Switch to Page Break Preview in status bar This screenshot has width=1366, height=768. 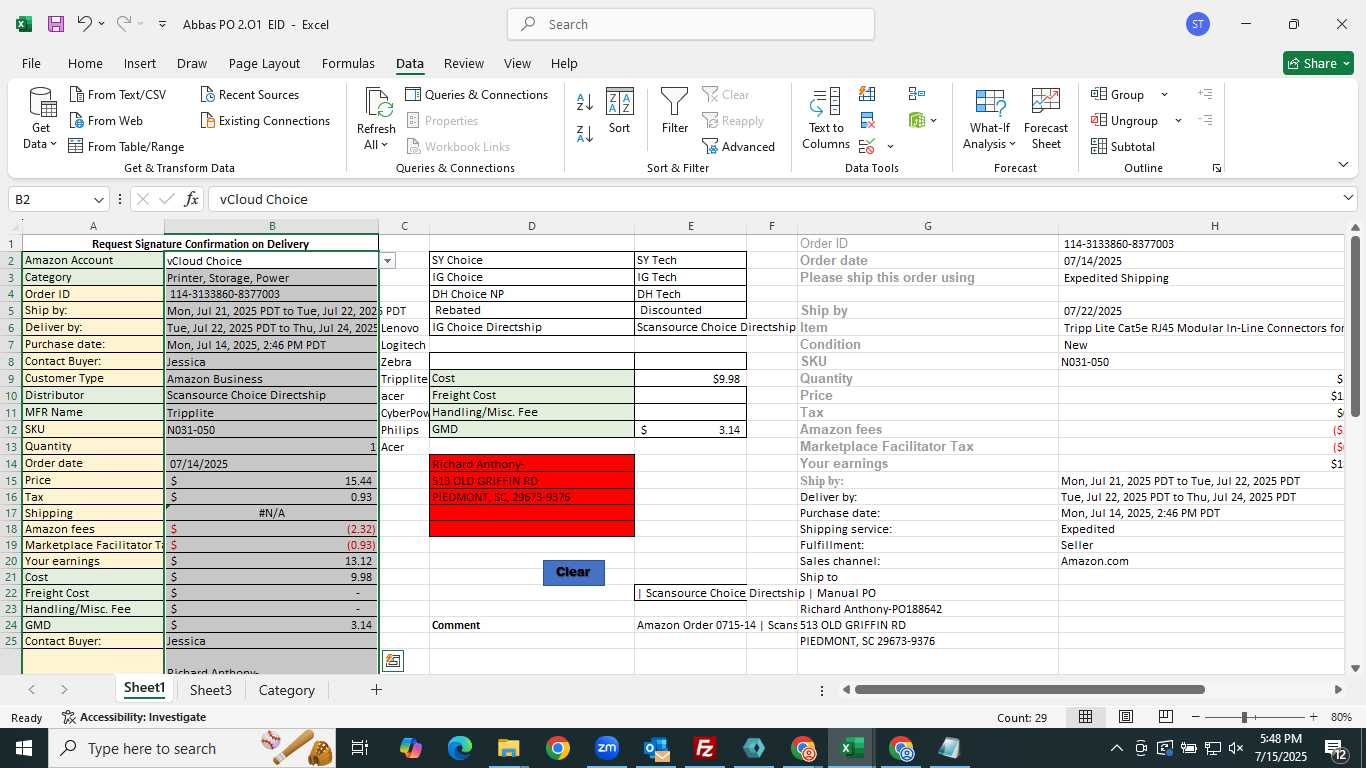[1166, 717]
